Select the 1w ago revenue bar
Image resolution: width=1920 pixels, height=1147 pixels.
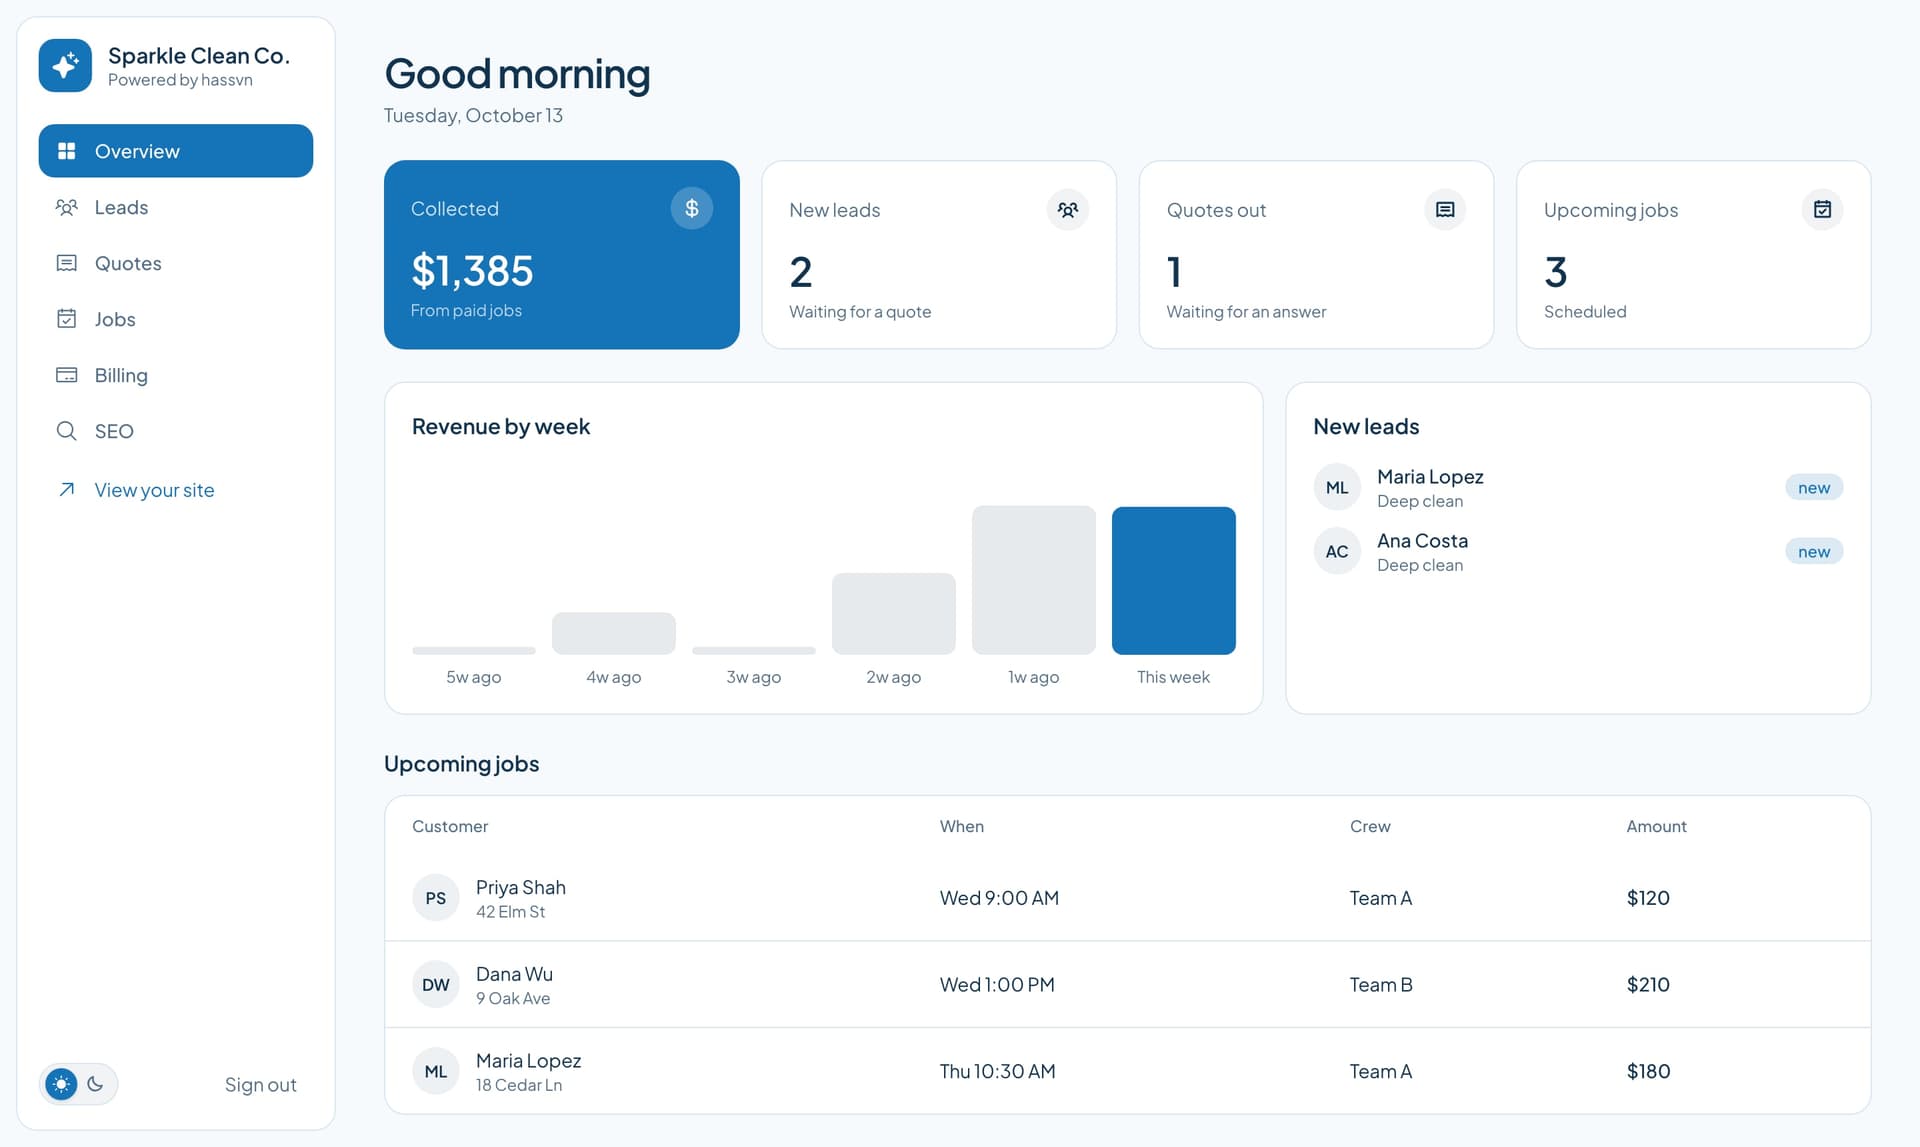tap(1034, 580)
